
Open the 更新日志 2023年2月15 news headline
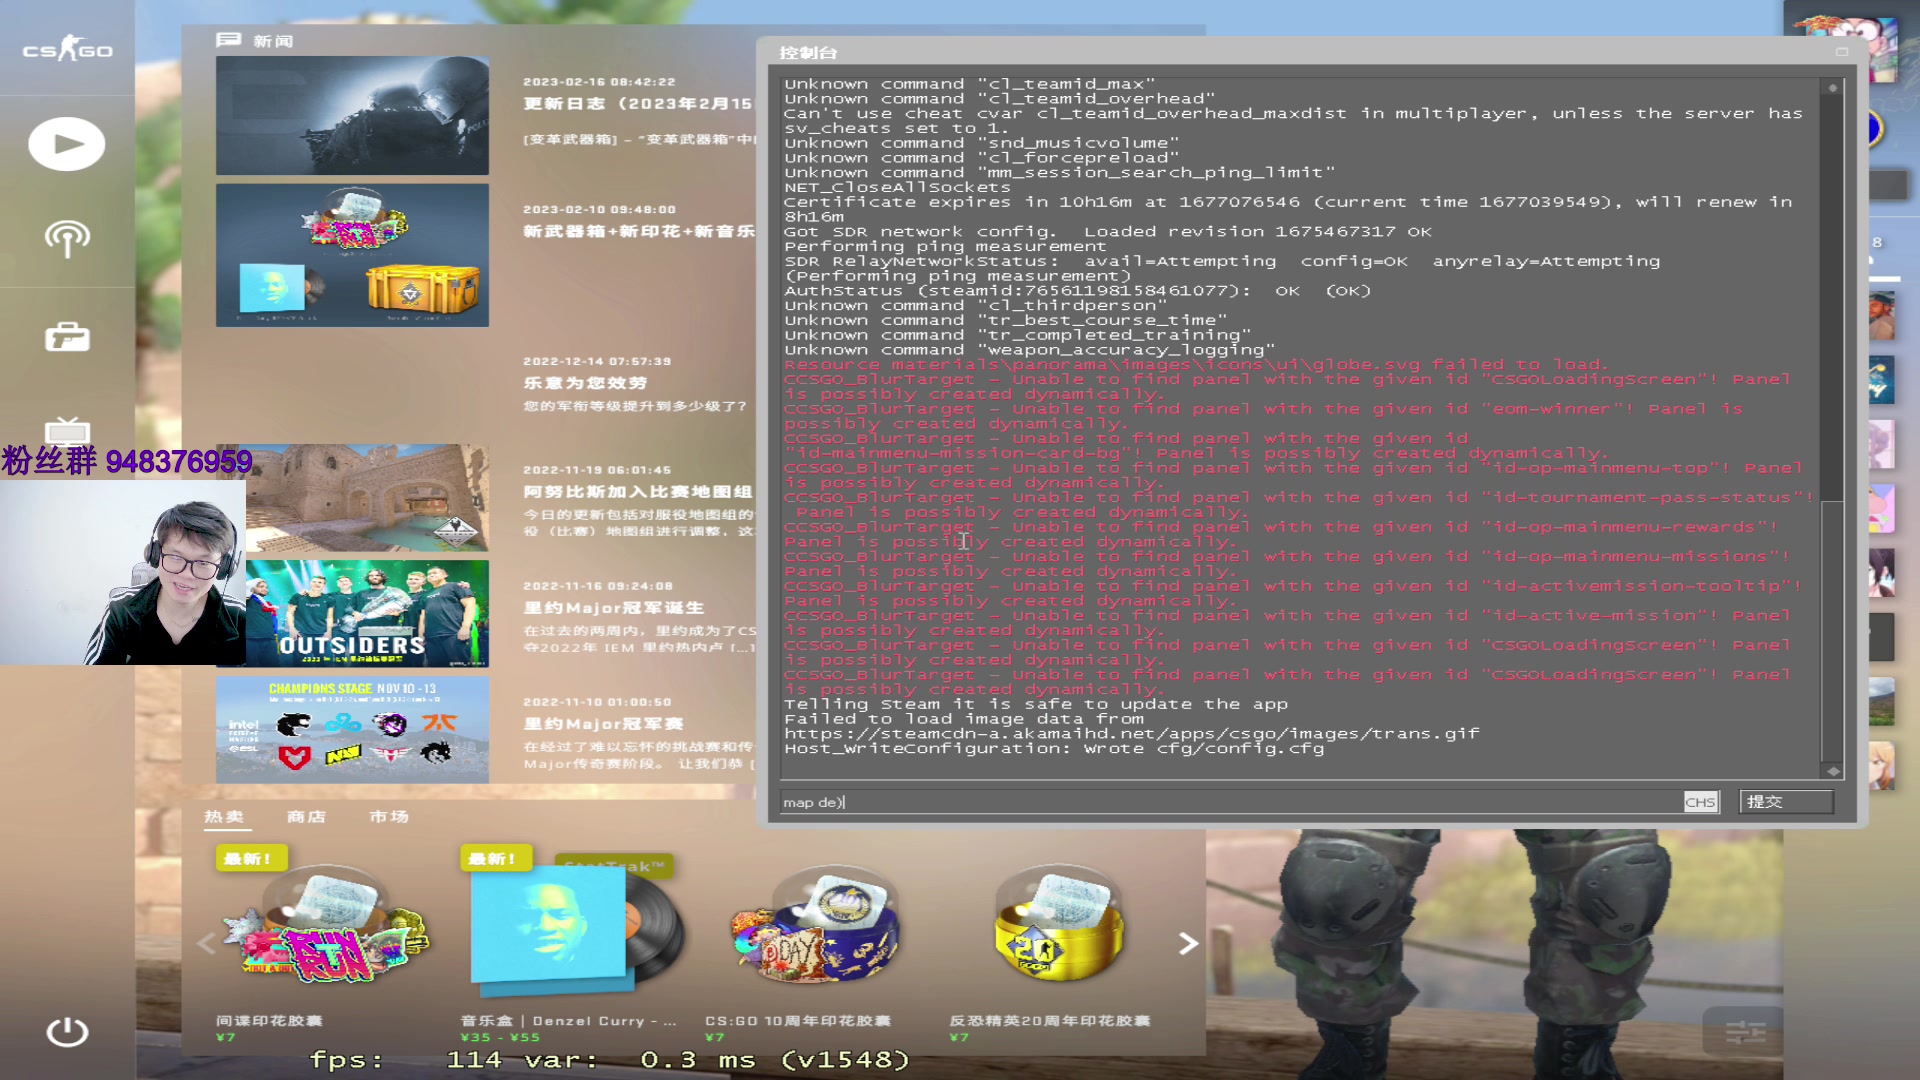638,104
